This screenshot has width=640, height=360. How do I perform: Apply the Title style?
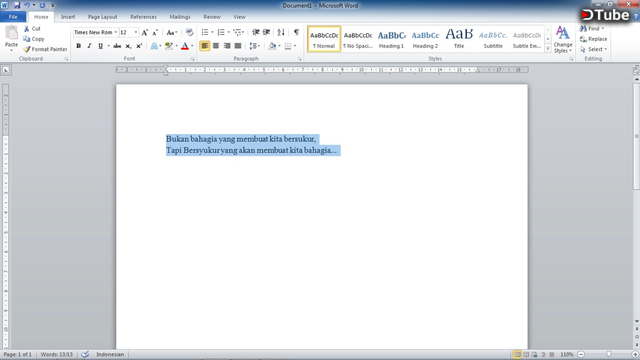(459, 40)
